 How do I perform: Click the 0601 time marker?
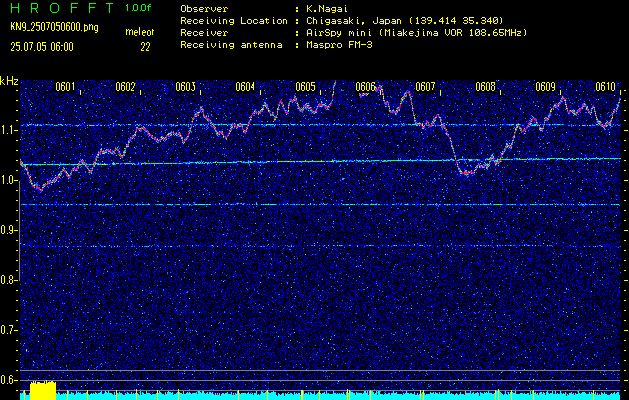[x=65, y=87]
